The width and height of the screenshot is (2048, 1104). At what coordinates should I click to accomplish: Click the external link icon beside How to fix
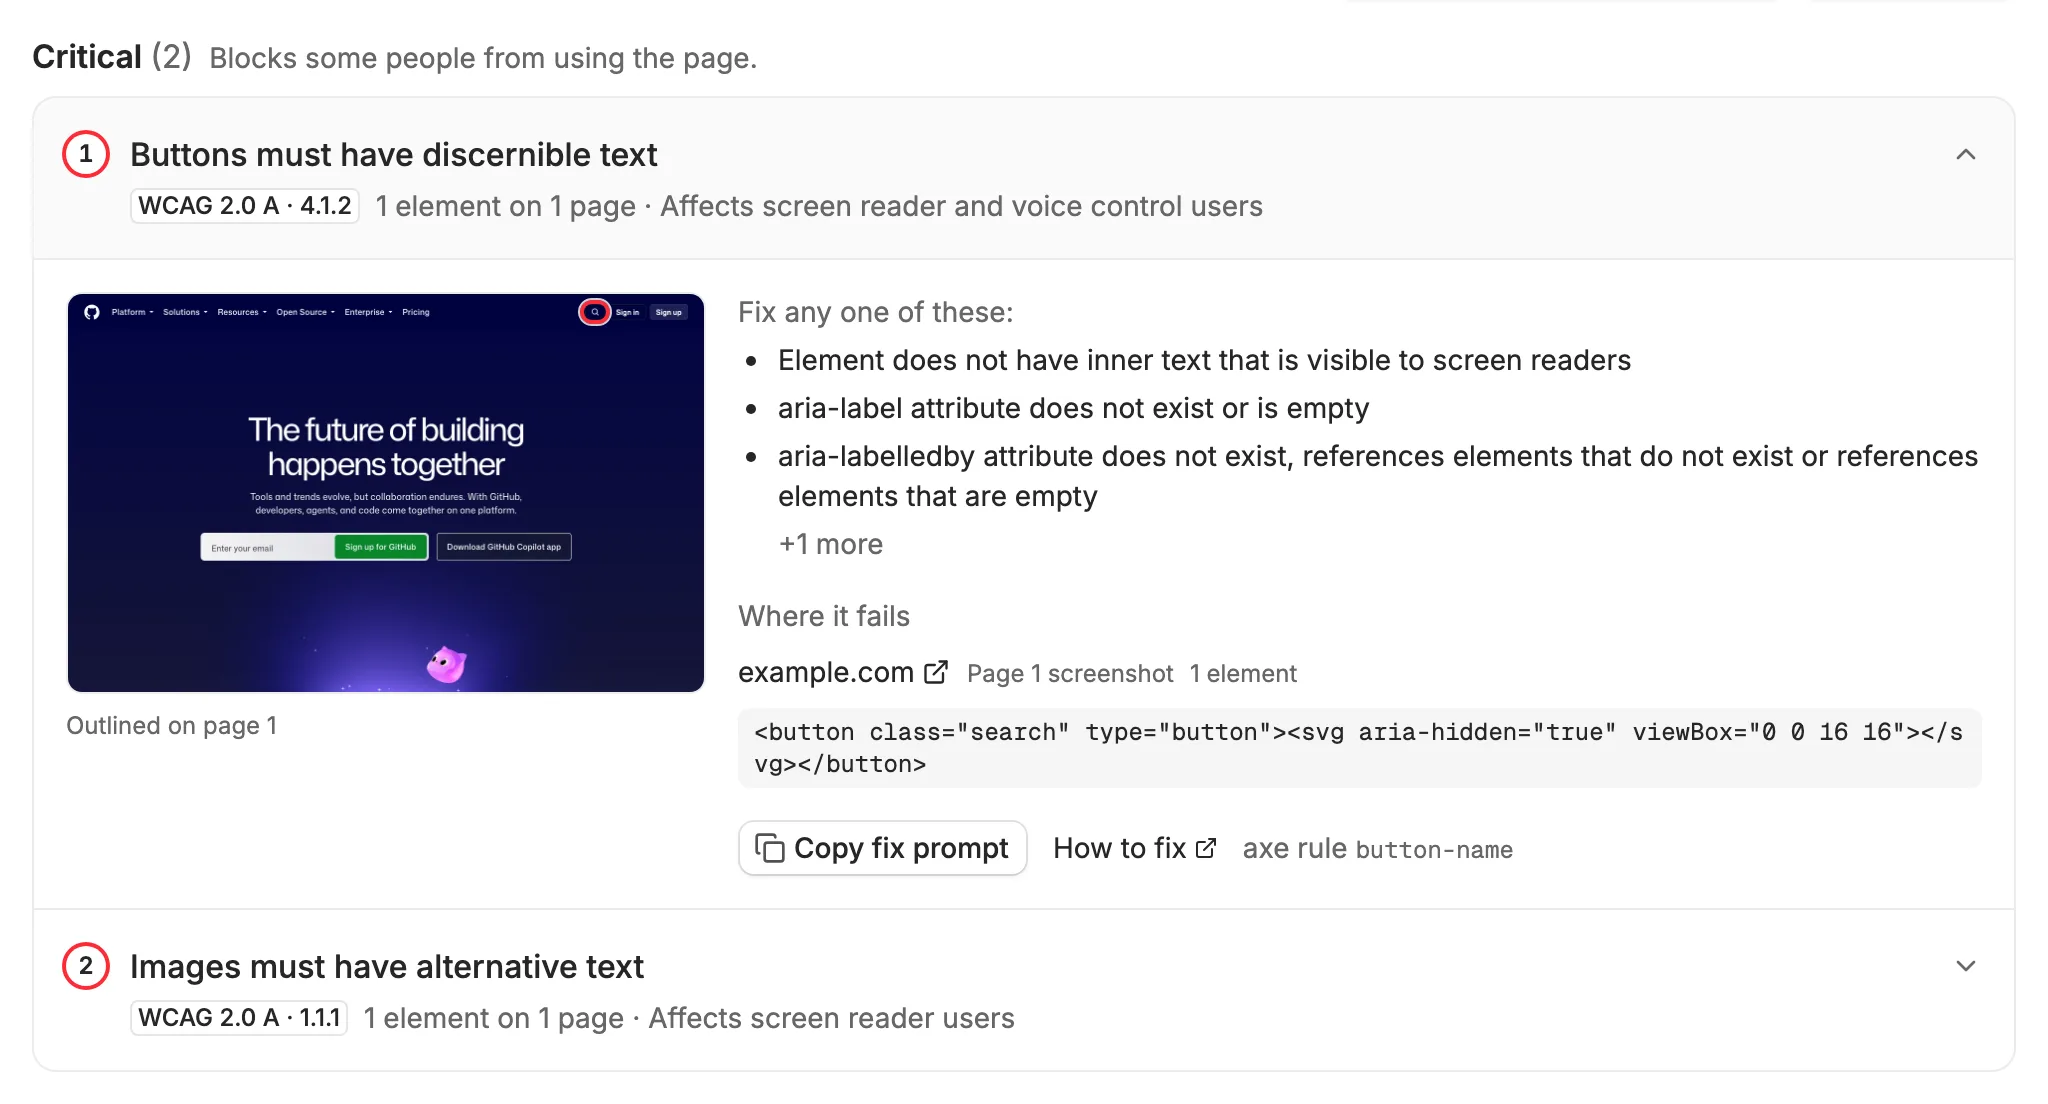coord(1206,848)
